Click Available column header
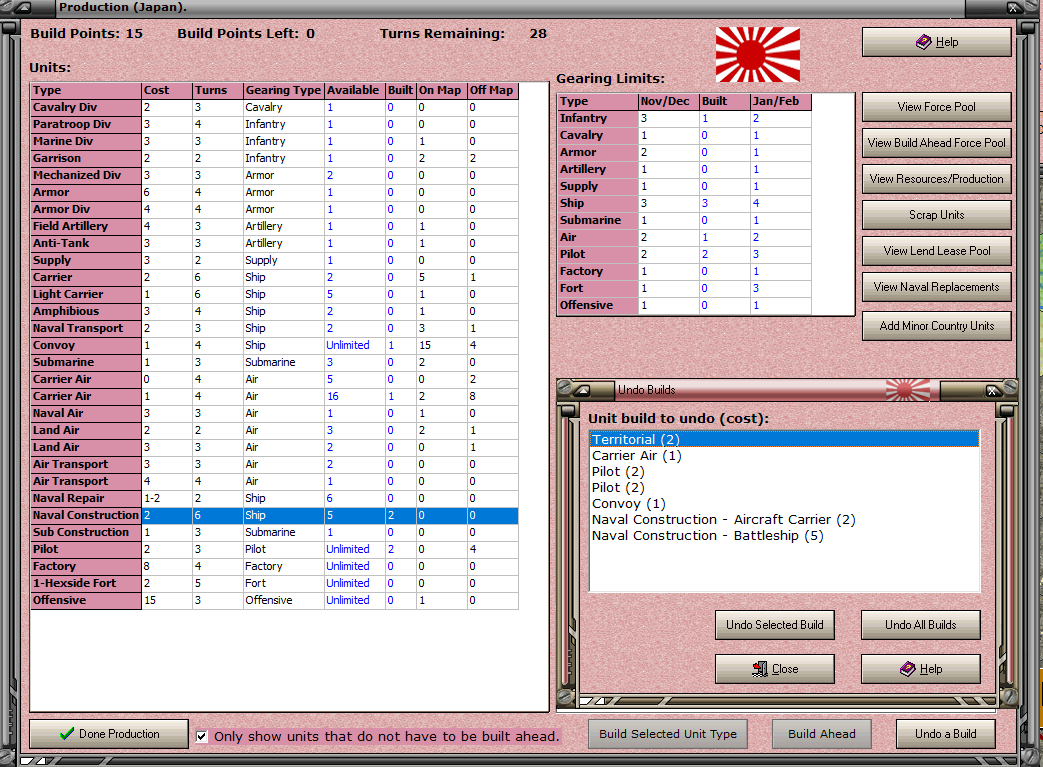Image resolution: width=1043 pixels, height=767 pixels. (x=354, y=90)
